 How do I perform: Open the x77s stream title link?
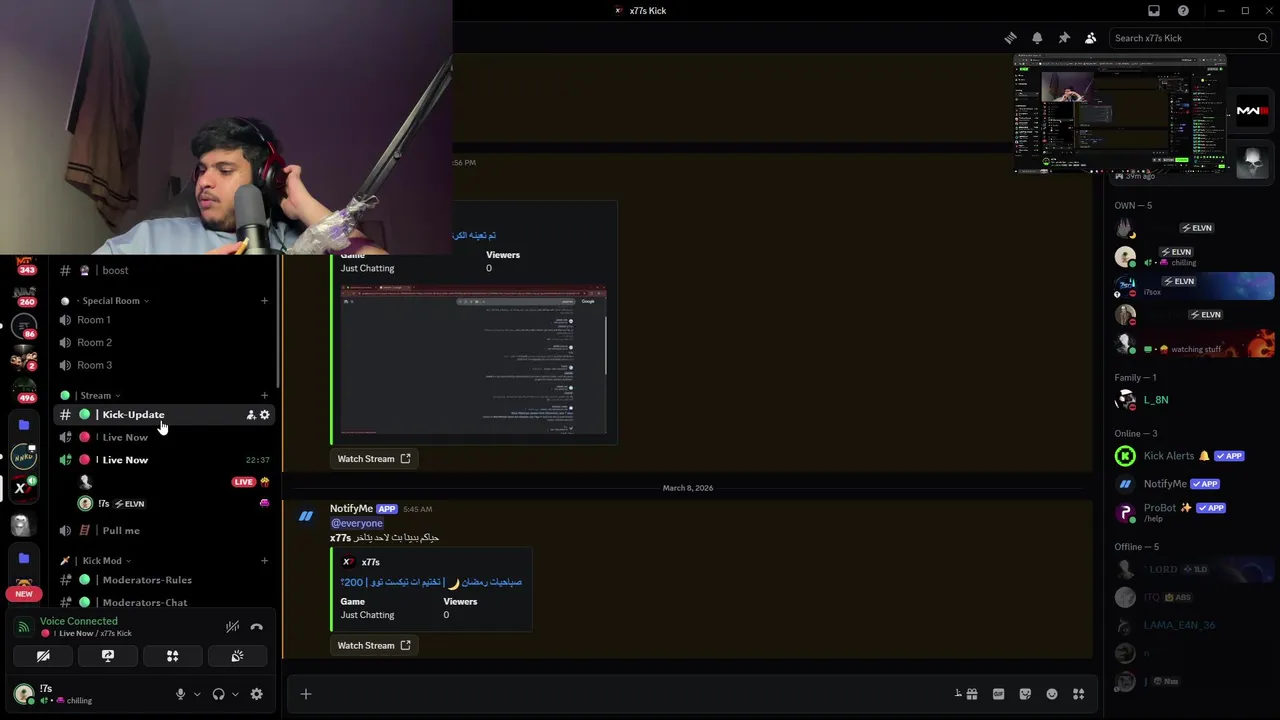(431, 582)
